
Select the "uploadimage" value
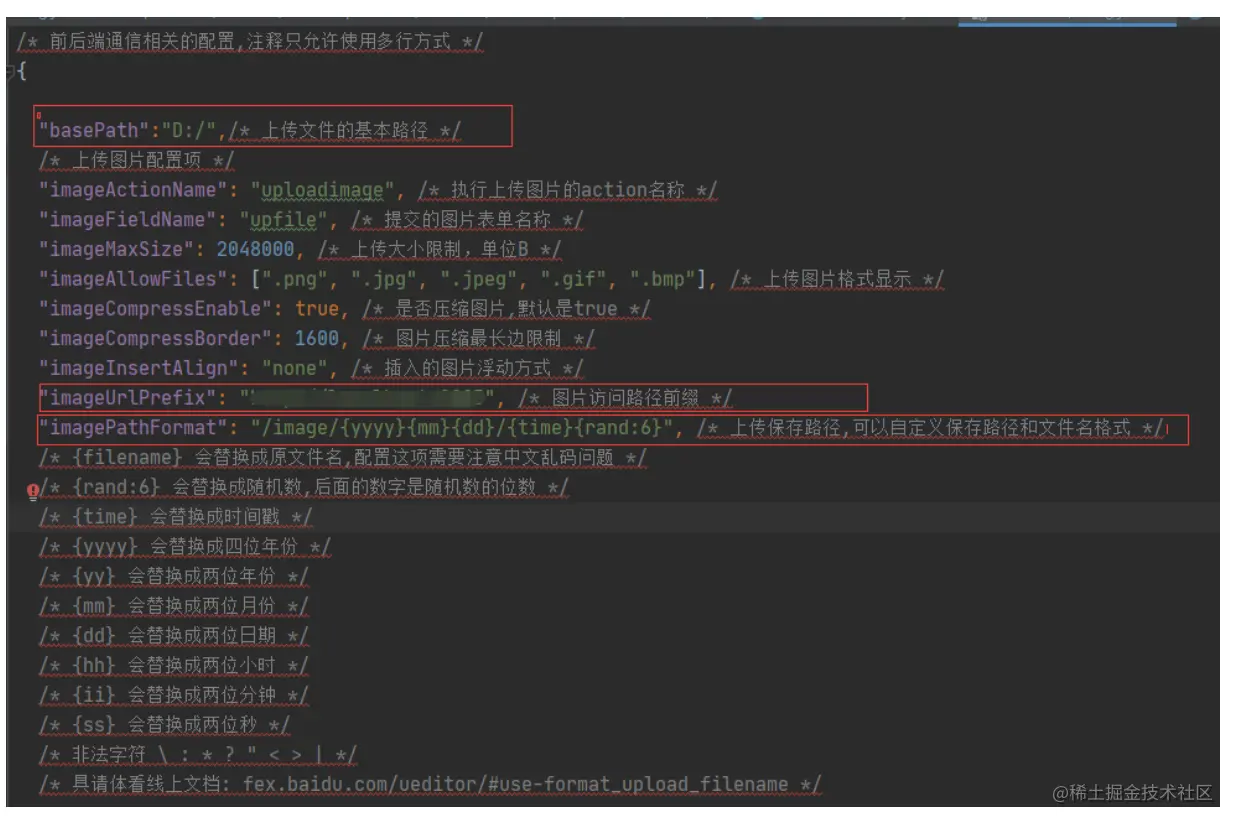pos(323,190)
